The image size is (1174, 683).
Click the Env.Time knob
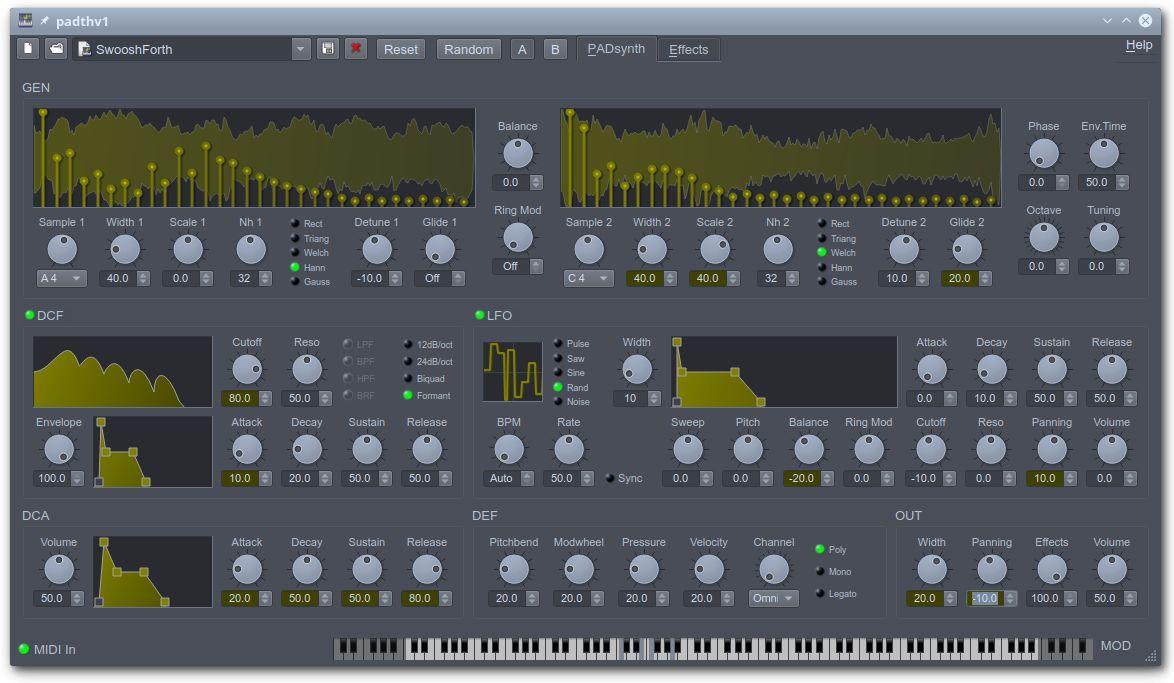click(1103, 154)
